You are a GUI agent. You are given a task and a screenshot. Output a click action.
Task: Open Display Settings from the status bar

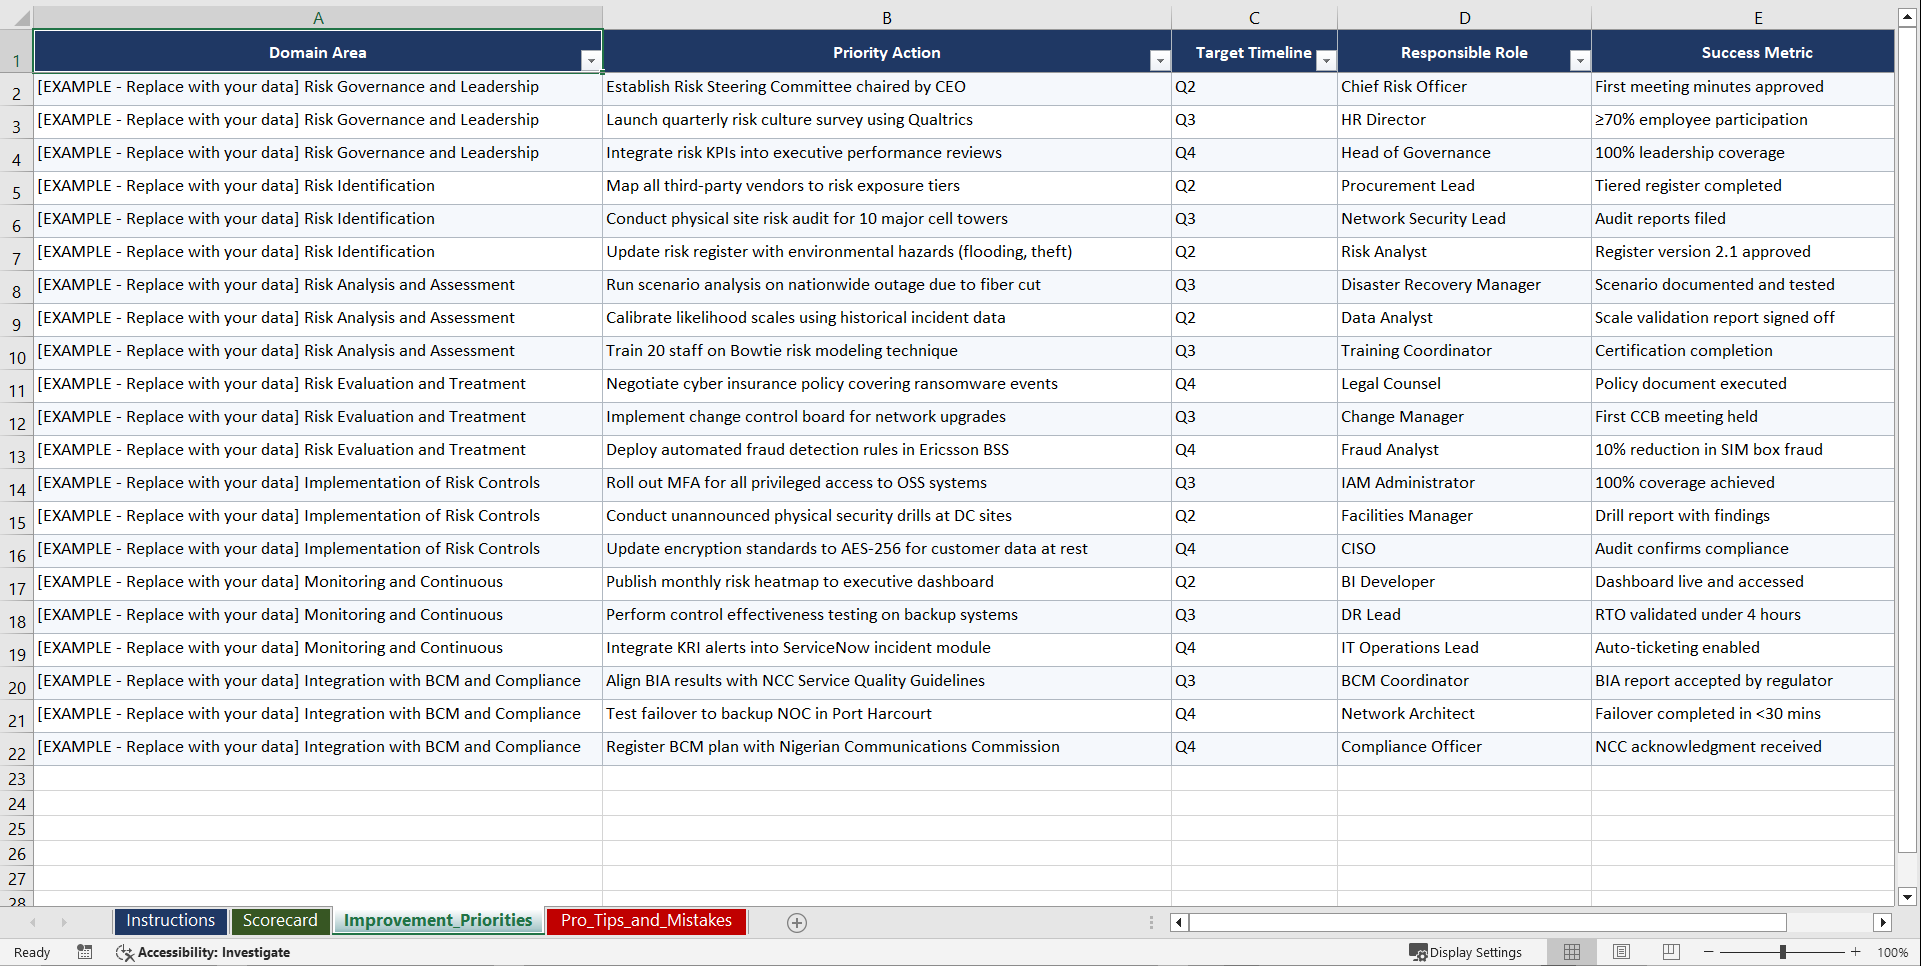pos(1466,952)
